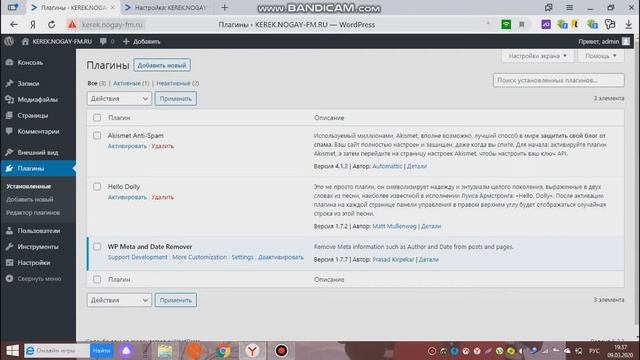This screenshot has height=360, width=640.
Task: Open Yandex Browser from the taskbar
Action: pos(252,351)
